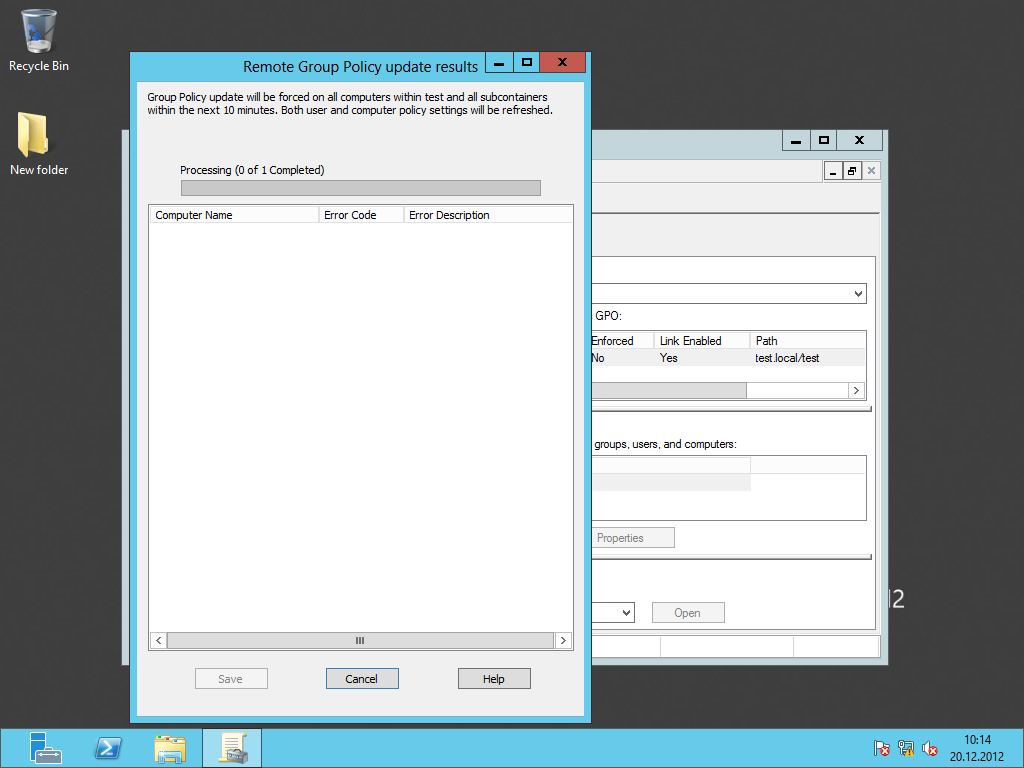Image resolution: width=1024 pixels, height=768 pixels.
Task: Select the New folder desktop icon
Action: [x=39, y=143]
